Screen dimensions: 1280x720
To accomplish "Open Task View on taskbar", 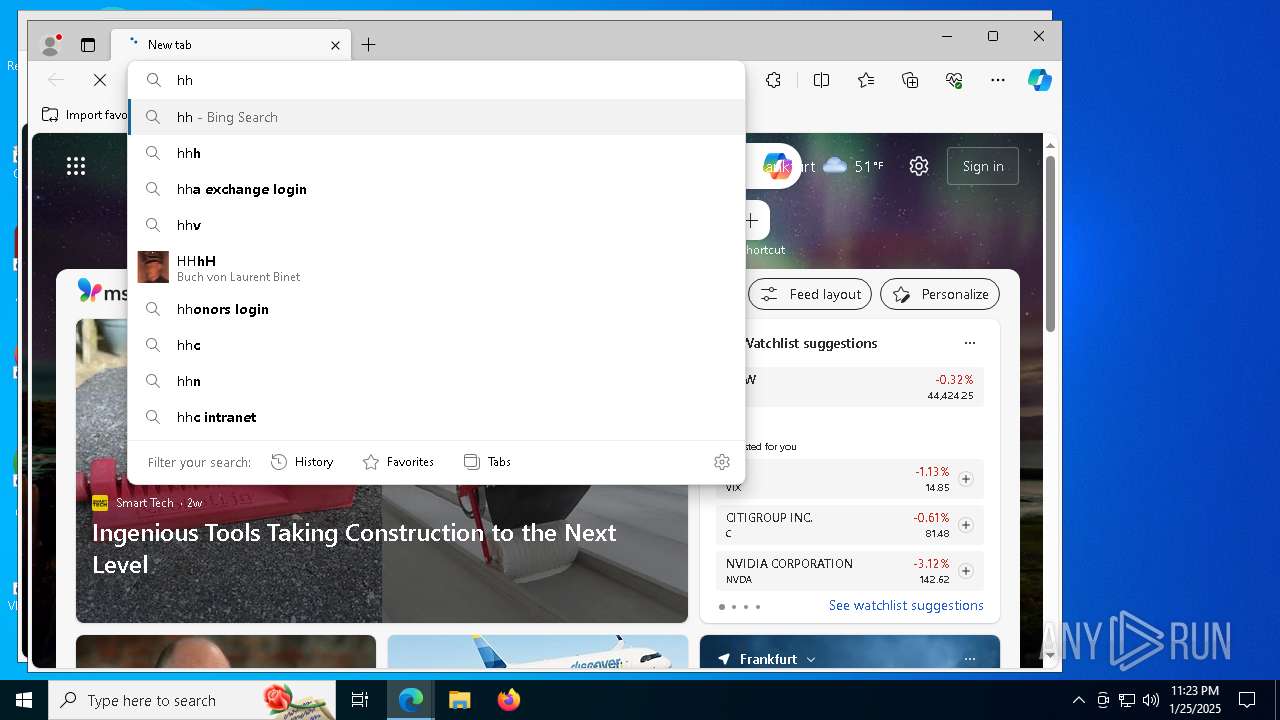I will tap(360, 700).
